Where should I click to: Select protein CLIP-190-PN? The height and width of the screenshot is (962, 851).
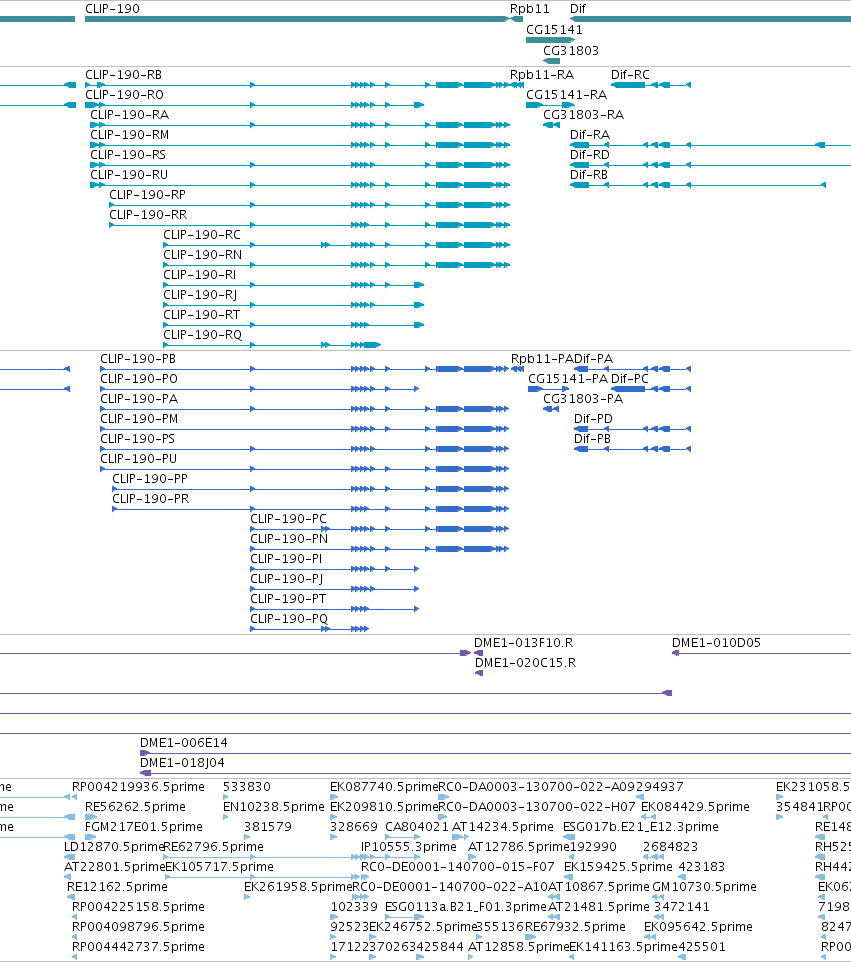tap(379, 549)
